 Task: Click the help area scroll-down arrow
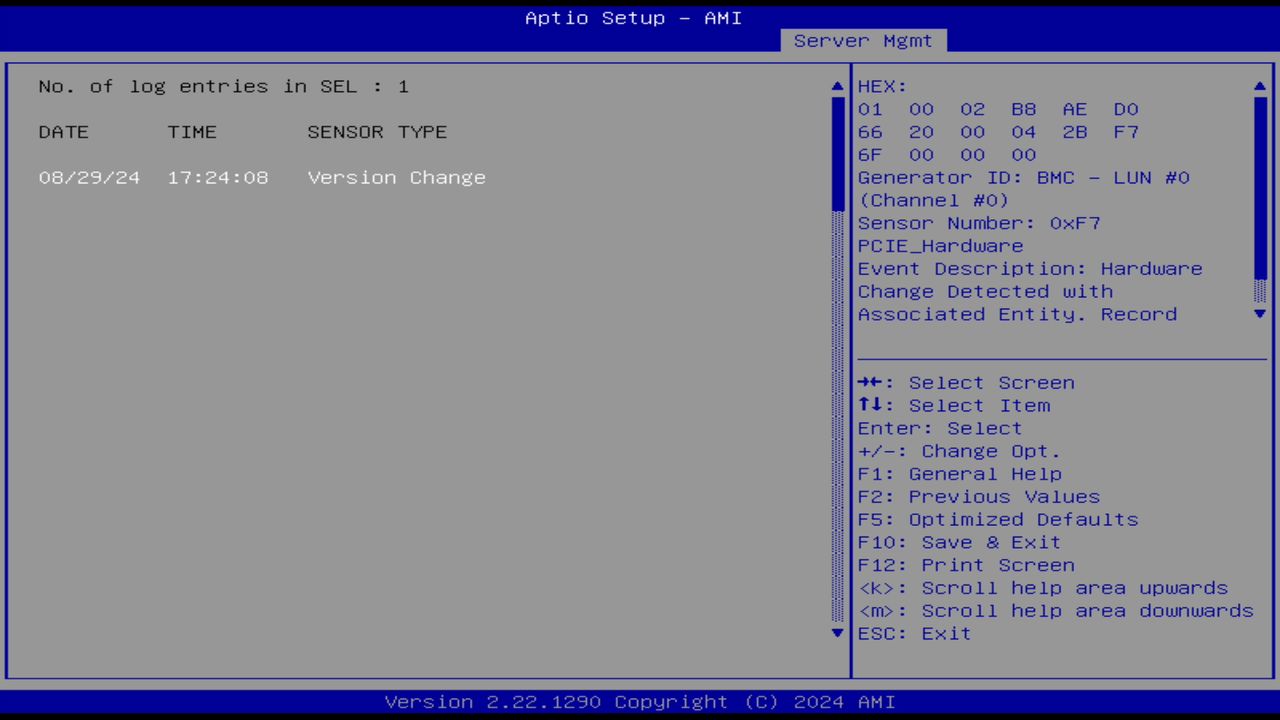tap(1260, 314)
